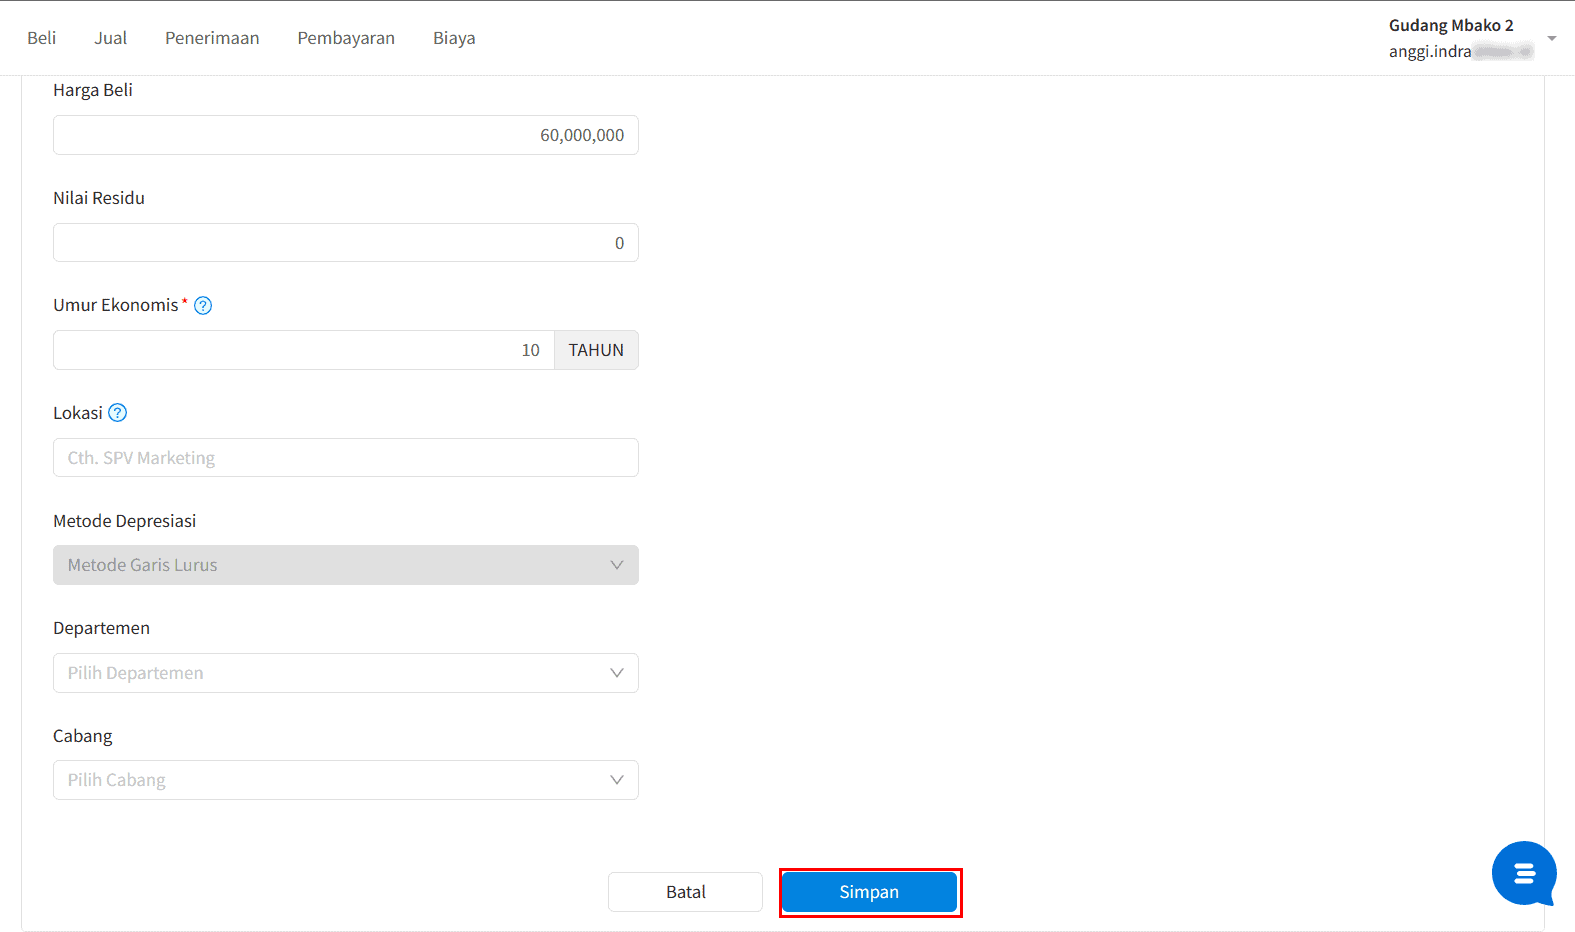Focus the Lokasi text field
This screenshot has width=1575, height=932.
tap(346, 458)
